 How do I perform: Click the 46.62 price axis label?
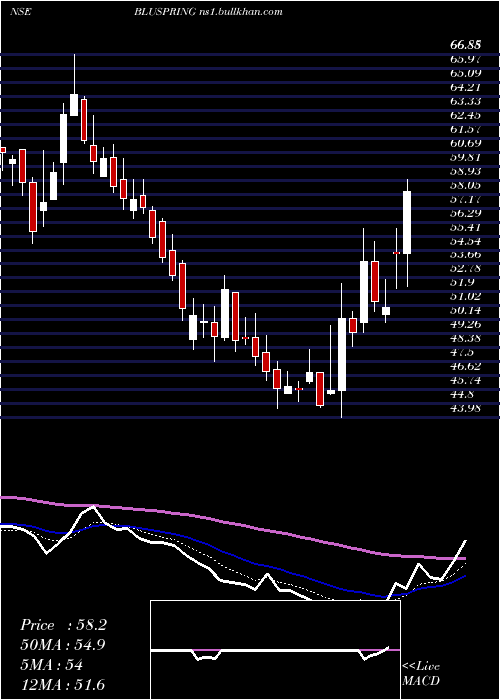click(466, 367)
